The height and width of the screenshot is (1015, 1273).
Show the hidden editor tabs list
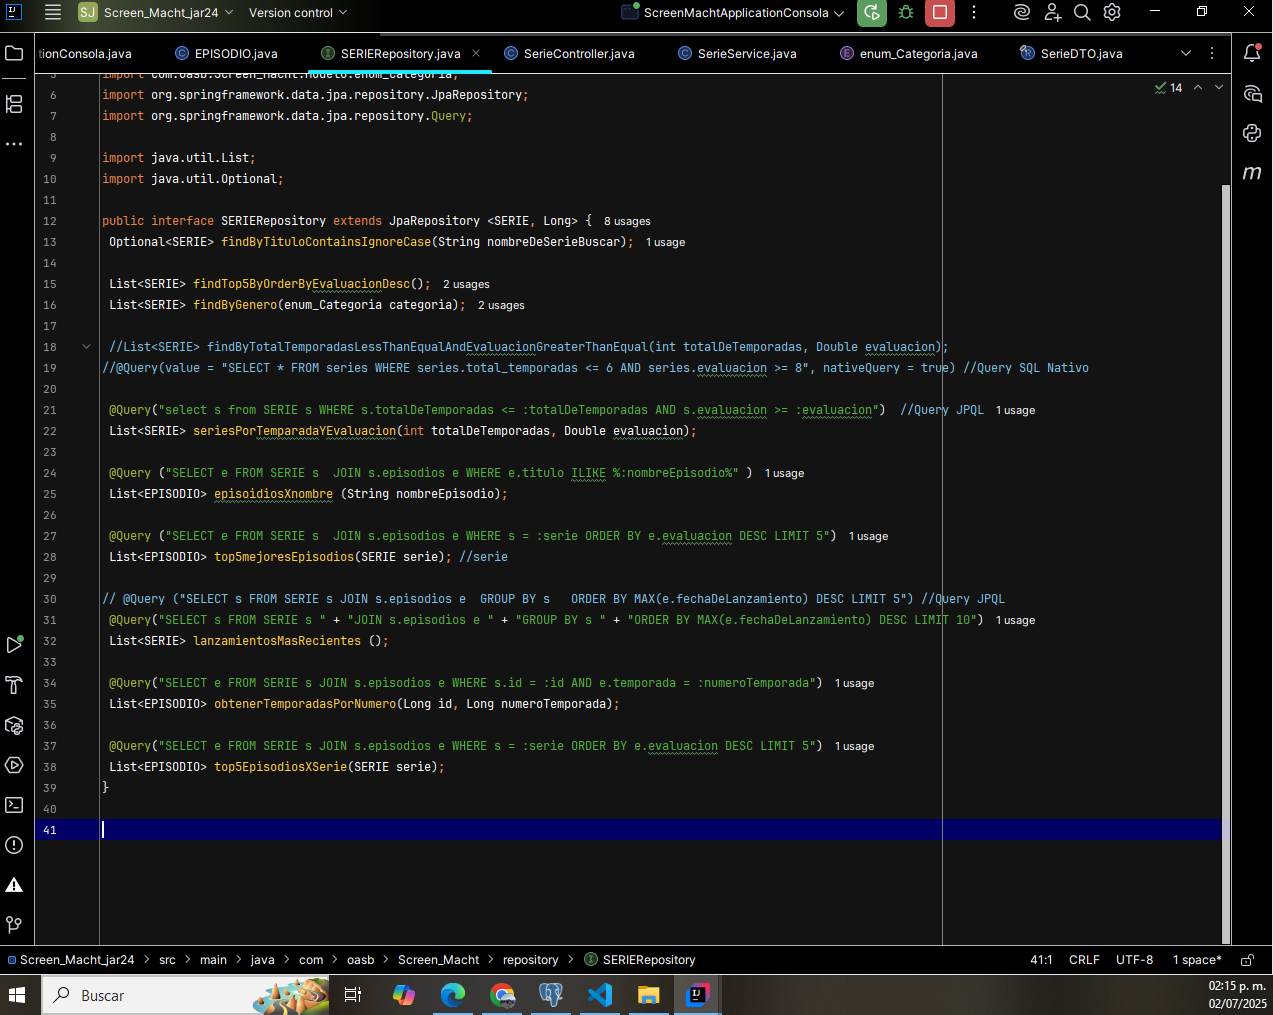tap(1186, 53)
